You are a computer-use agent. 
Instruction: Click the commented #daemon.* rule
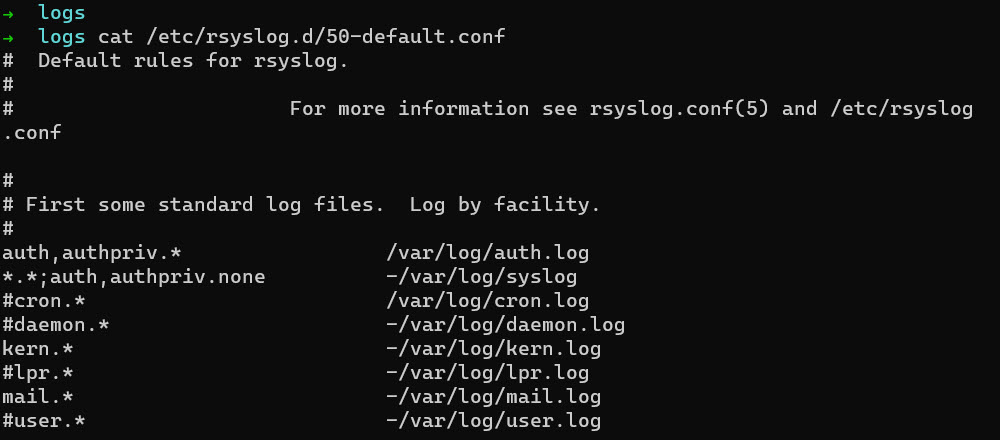tap(56, 325)
